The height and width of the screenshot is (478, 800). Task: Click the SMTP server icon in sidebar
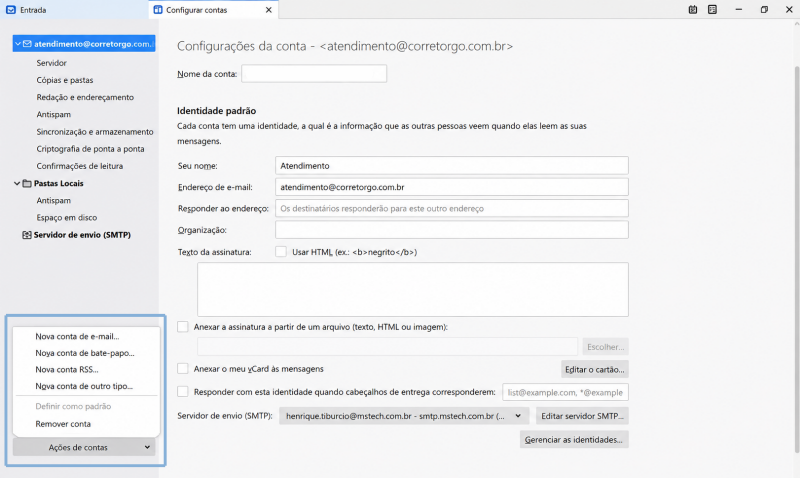[27, 235]
